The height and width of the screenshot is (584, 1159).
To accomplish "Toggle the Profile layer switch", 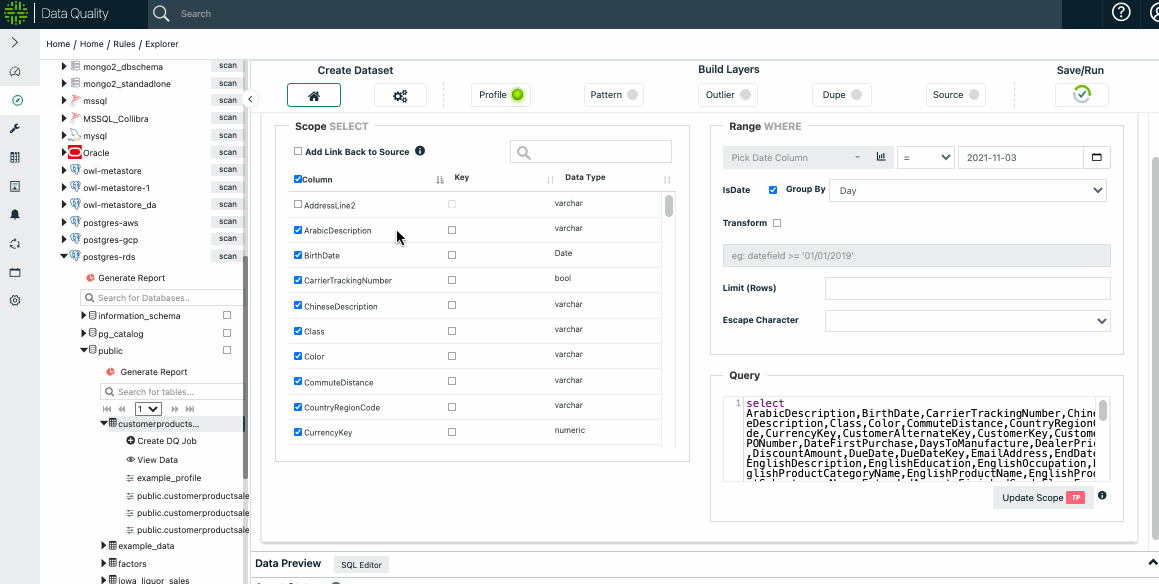I will click(517, 95).
